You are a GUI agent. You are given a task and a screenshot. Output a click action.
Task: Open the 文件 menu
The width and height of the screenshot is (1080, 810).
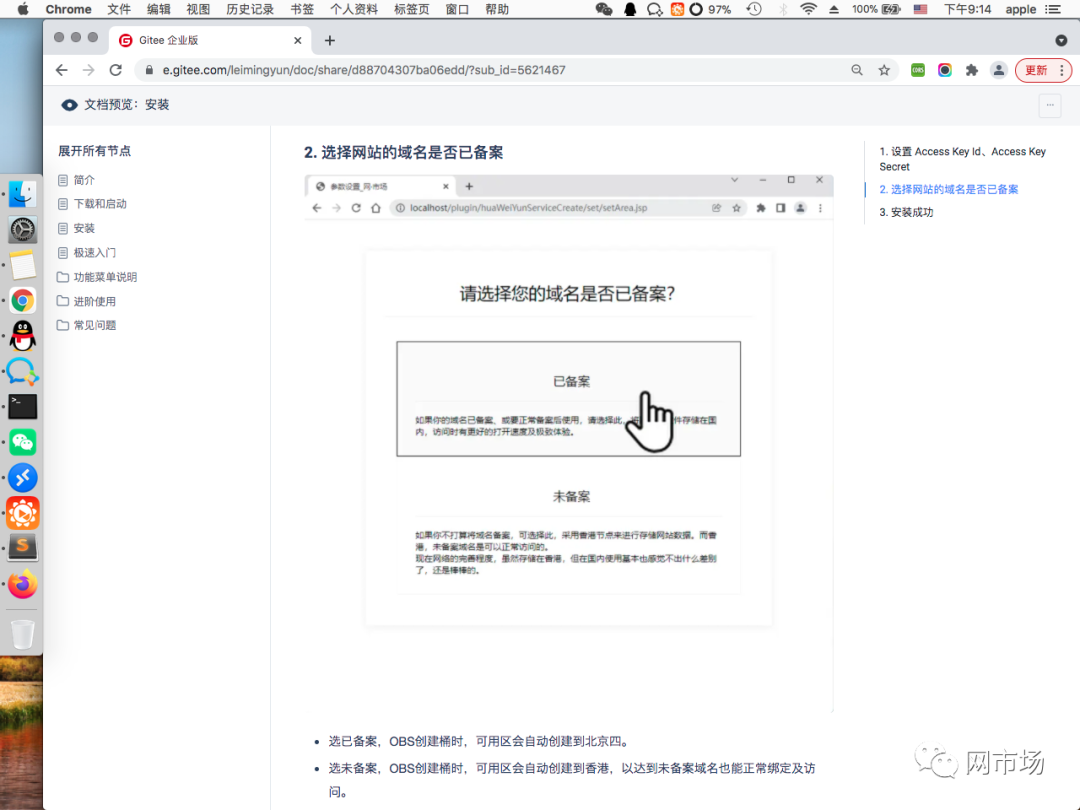[118, 9]
